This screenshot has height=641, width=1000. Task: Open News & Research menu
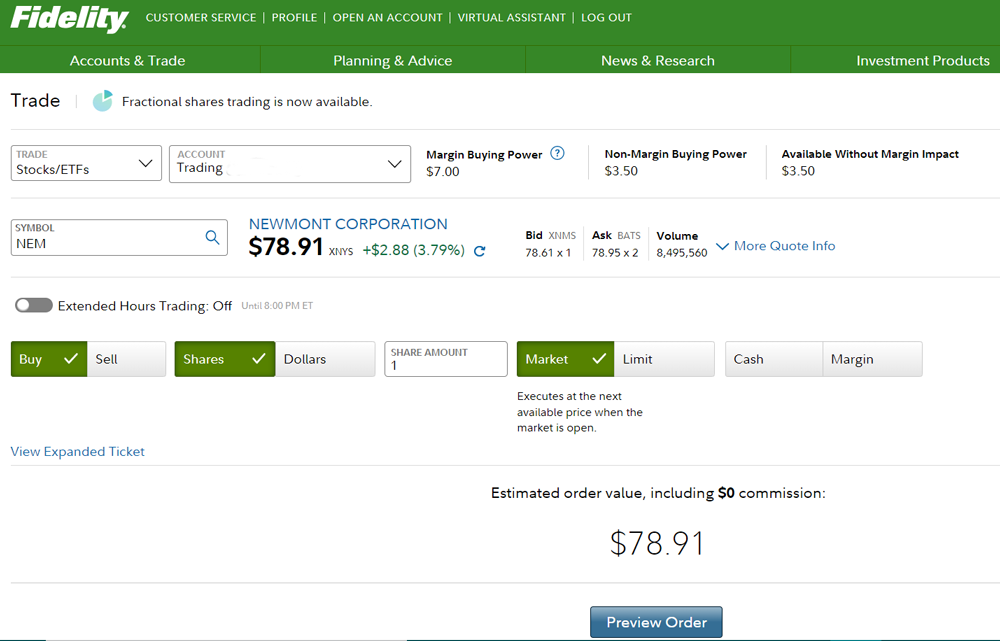(658, 60)
